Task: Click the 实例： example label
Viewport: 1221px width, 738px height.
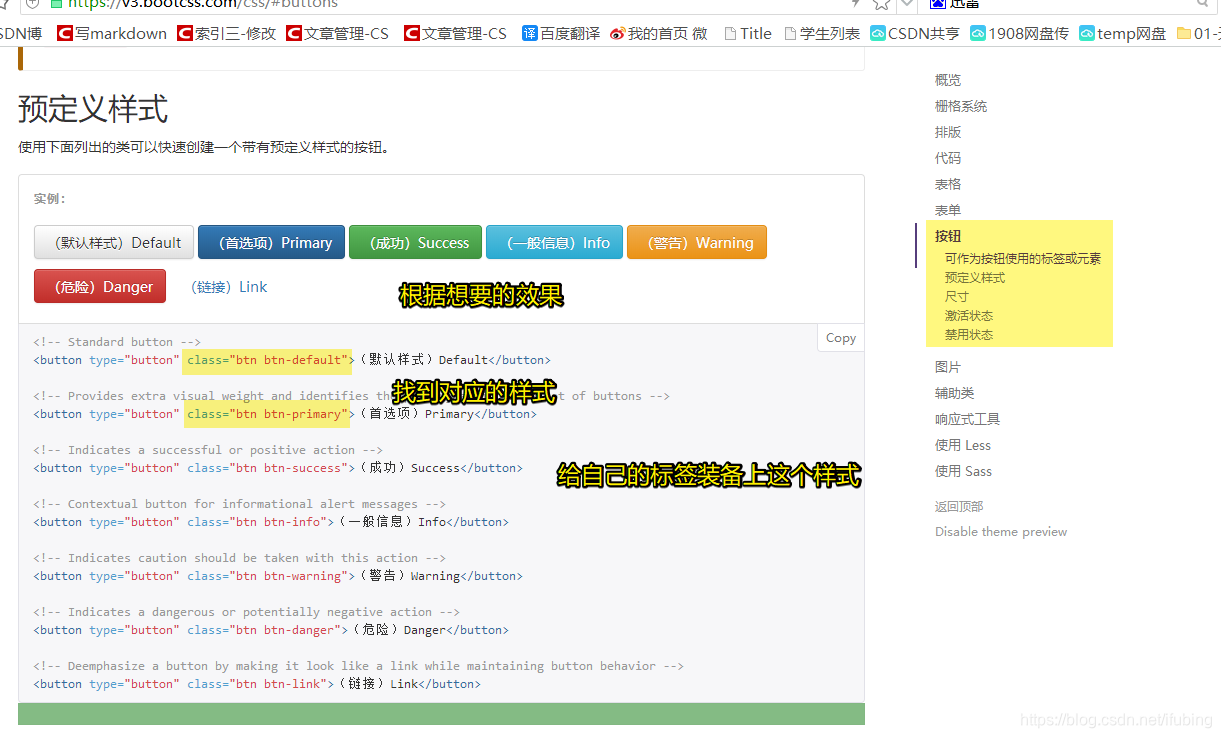Action: pos(50,198)
